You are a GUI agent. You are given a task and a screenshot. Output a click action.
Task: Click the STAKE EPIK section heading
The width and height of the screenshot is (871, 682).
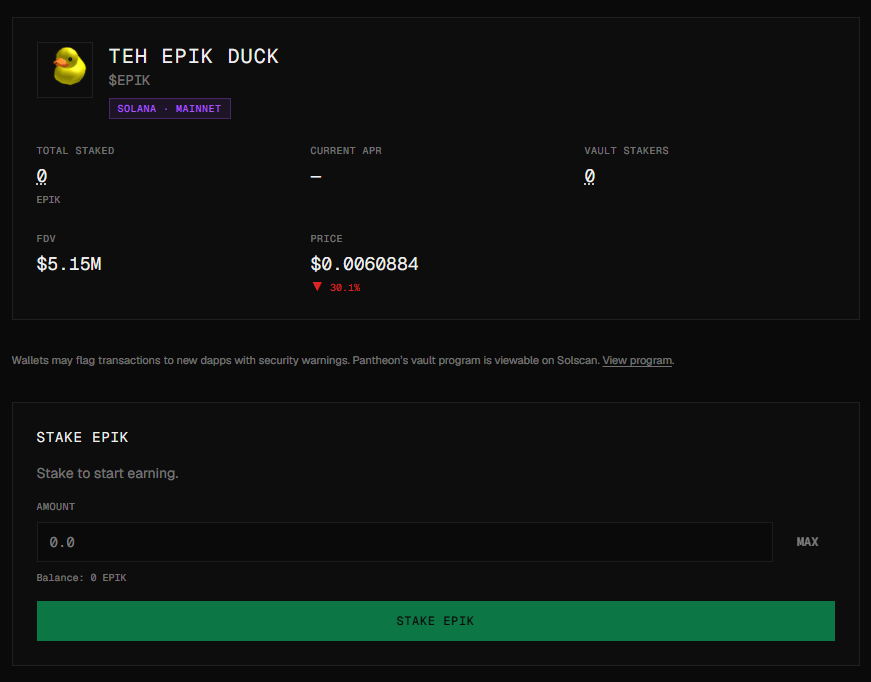(x=82, y=438)
